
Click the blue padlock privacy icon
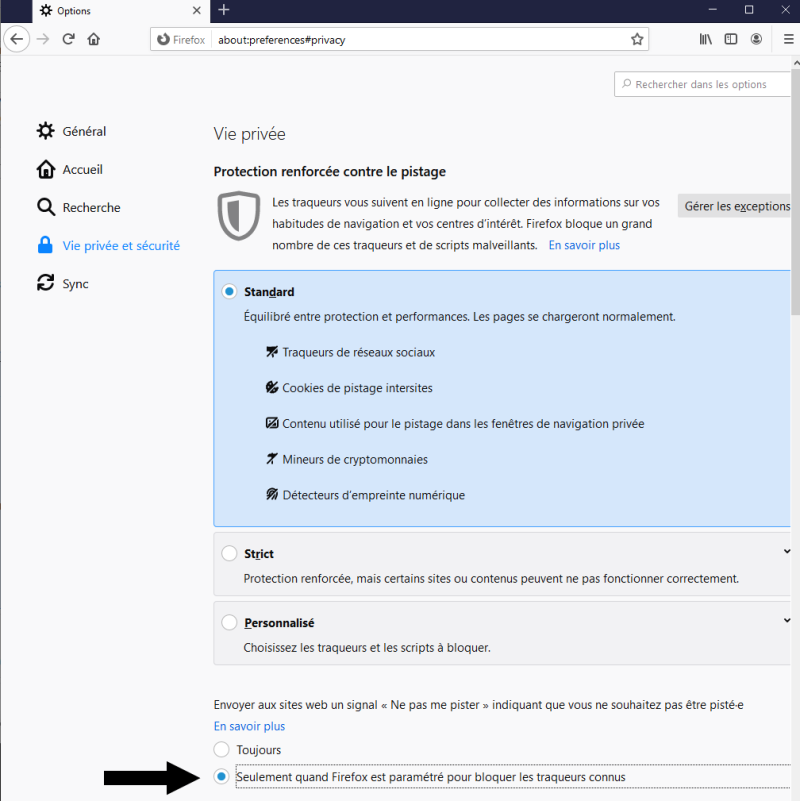tap(45, 245)
